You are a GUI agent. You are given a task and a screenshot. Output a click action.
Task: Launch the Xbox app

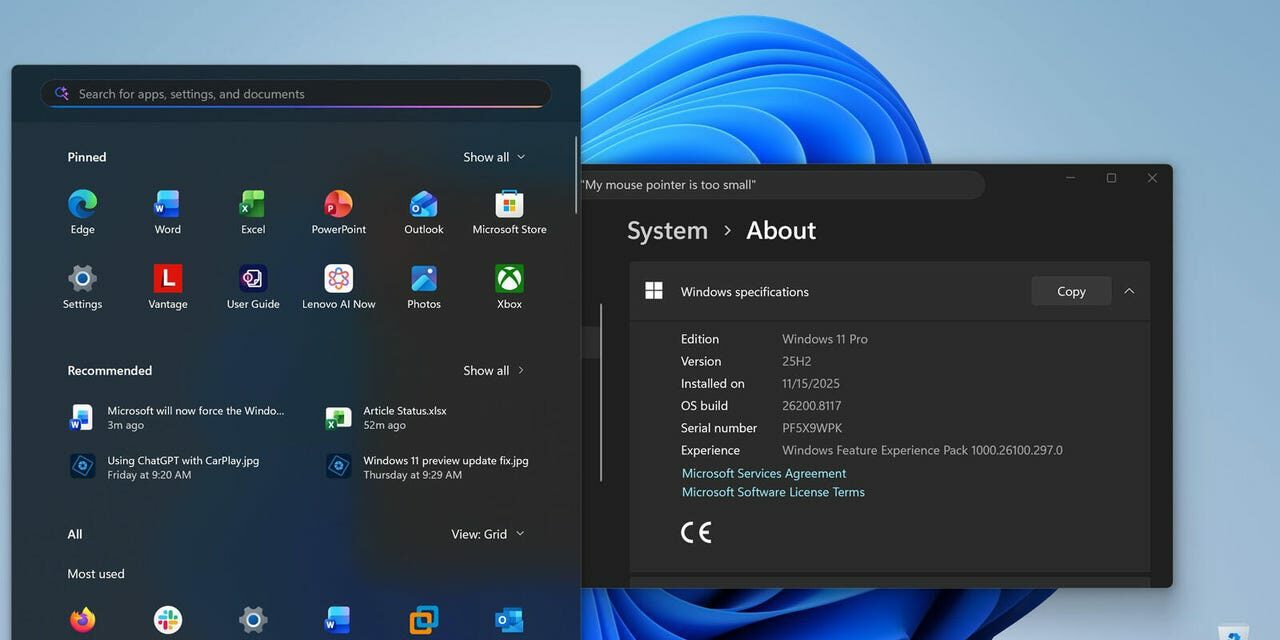[x=509, y=284]
